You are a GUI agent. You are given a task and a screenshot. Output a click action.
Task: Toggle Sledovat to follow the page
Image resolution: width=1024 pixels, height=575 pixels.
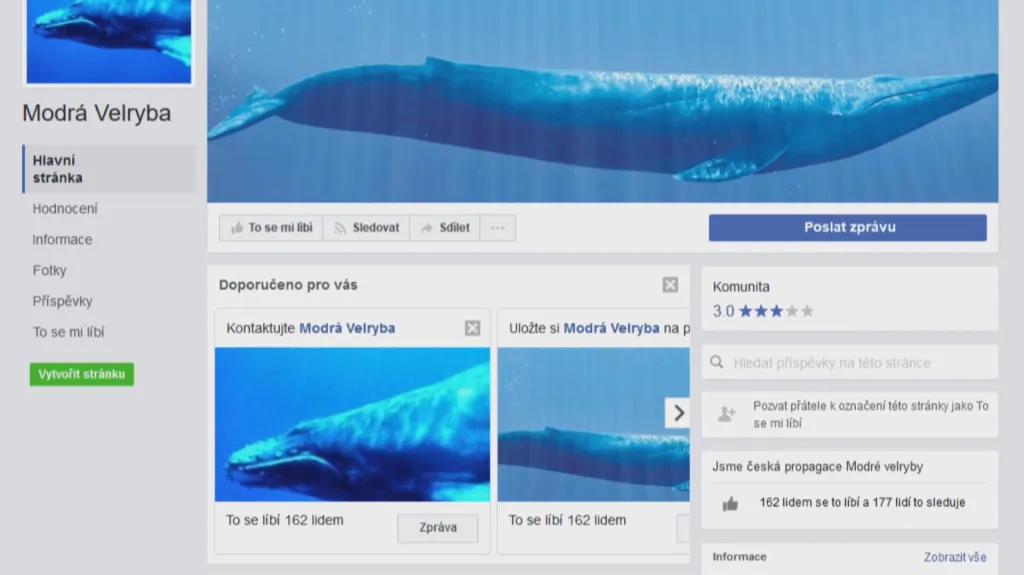pyautogui.click(x=366, y=228)
